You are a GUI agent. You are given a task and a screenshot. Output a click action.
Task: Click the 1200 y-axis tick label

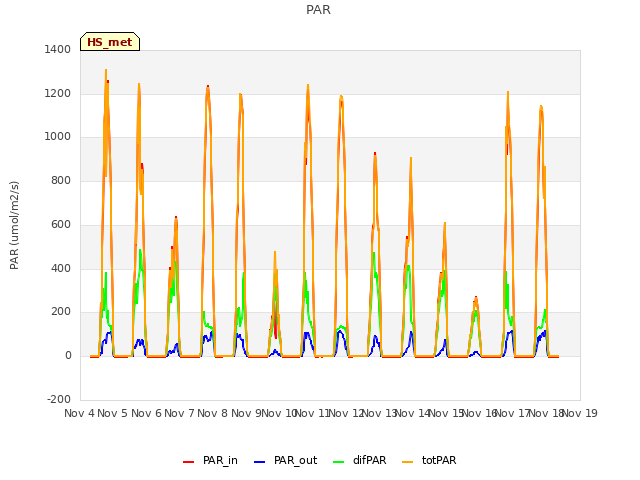[x=58, y=93]
